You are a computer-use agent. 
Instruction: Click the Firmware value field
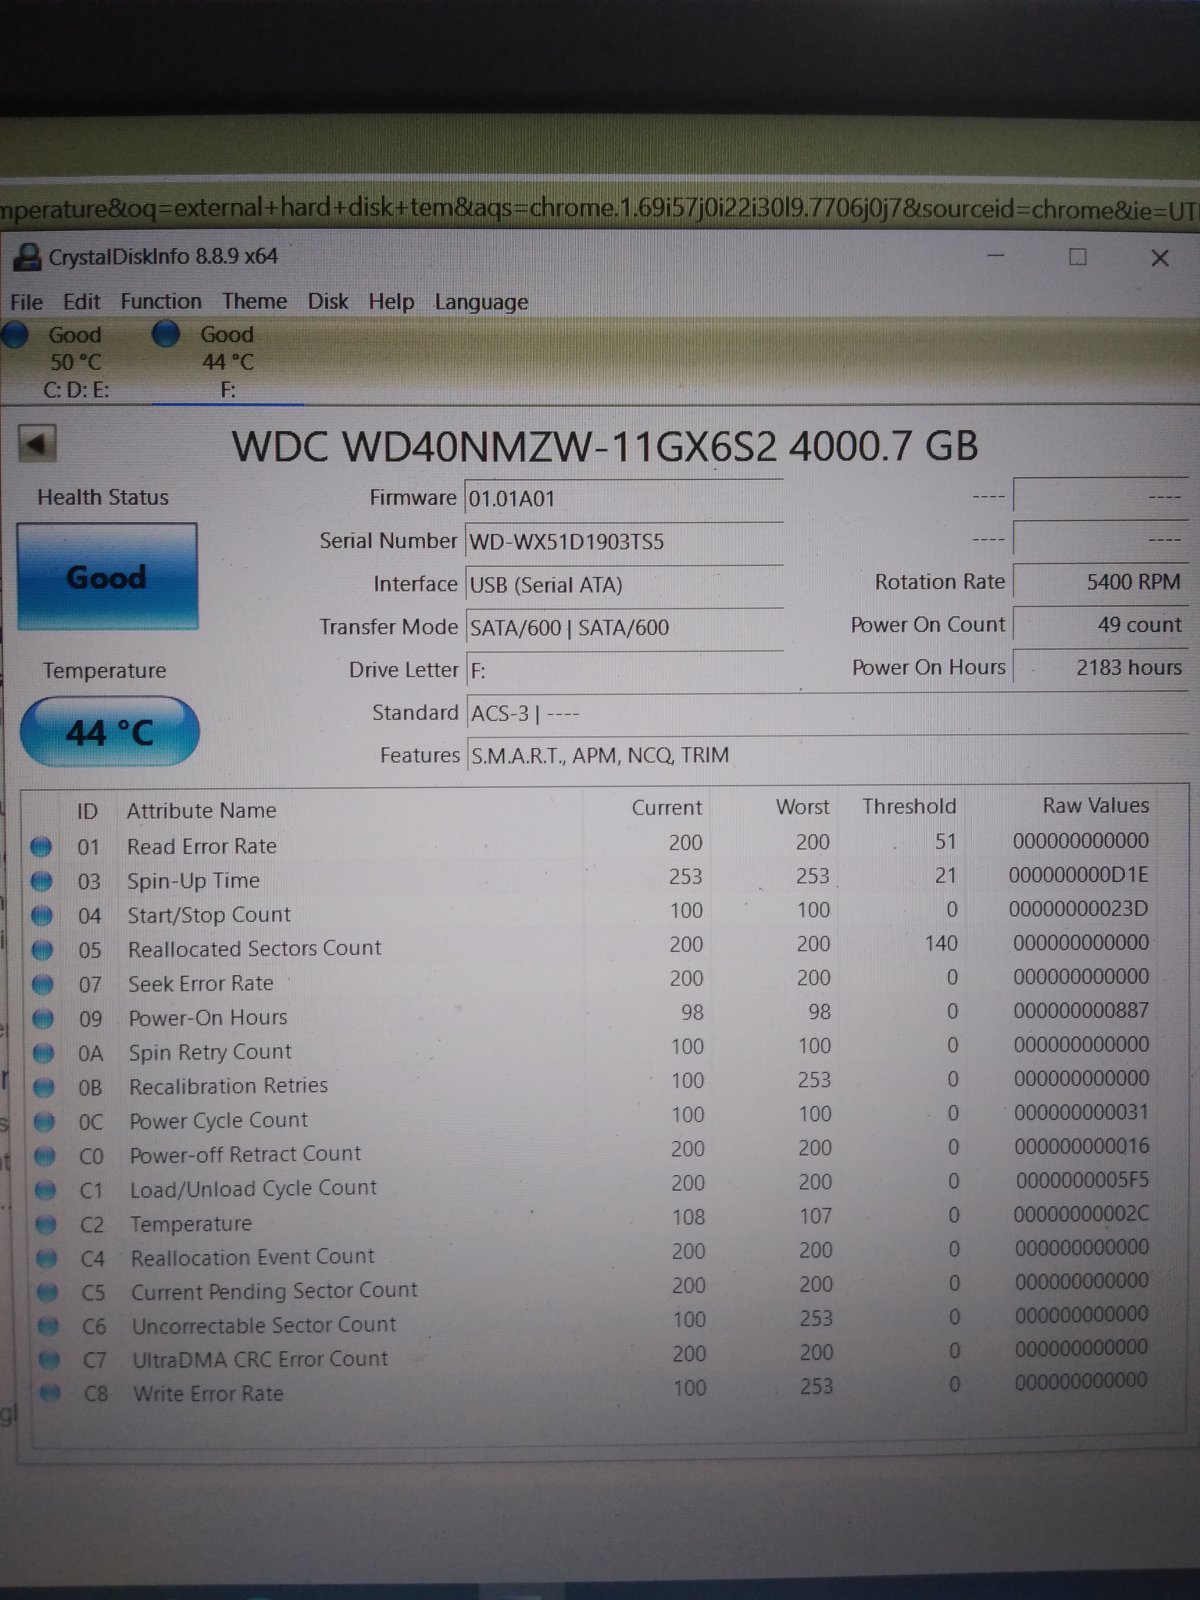pyautogui.click(x=623, y=498)
